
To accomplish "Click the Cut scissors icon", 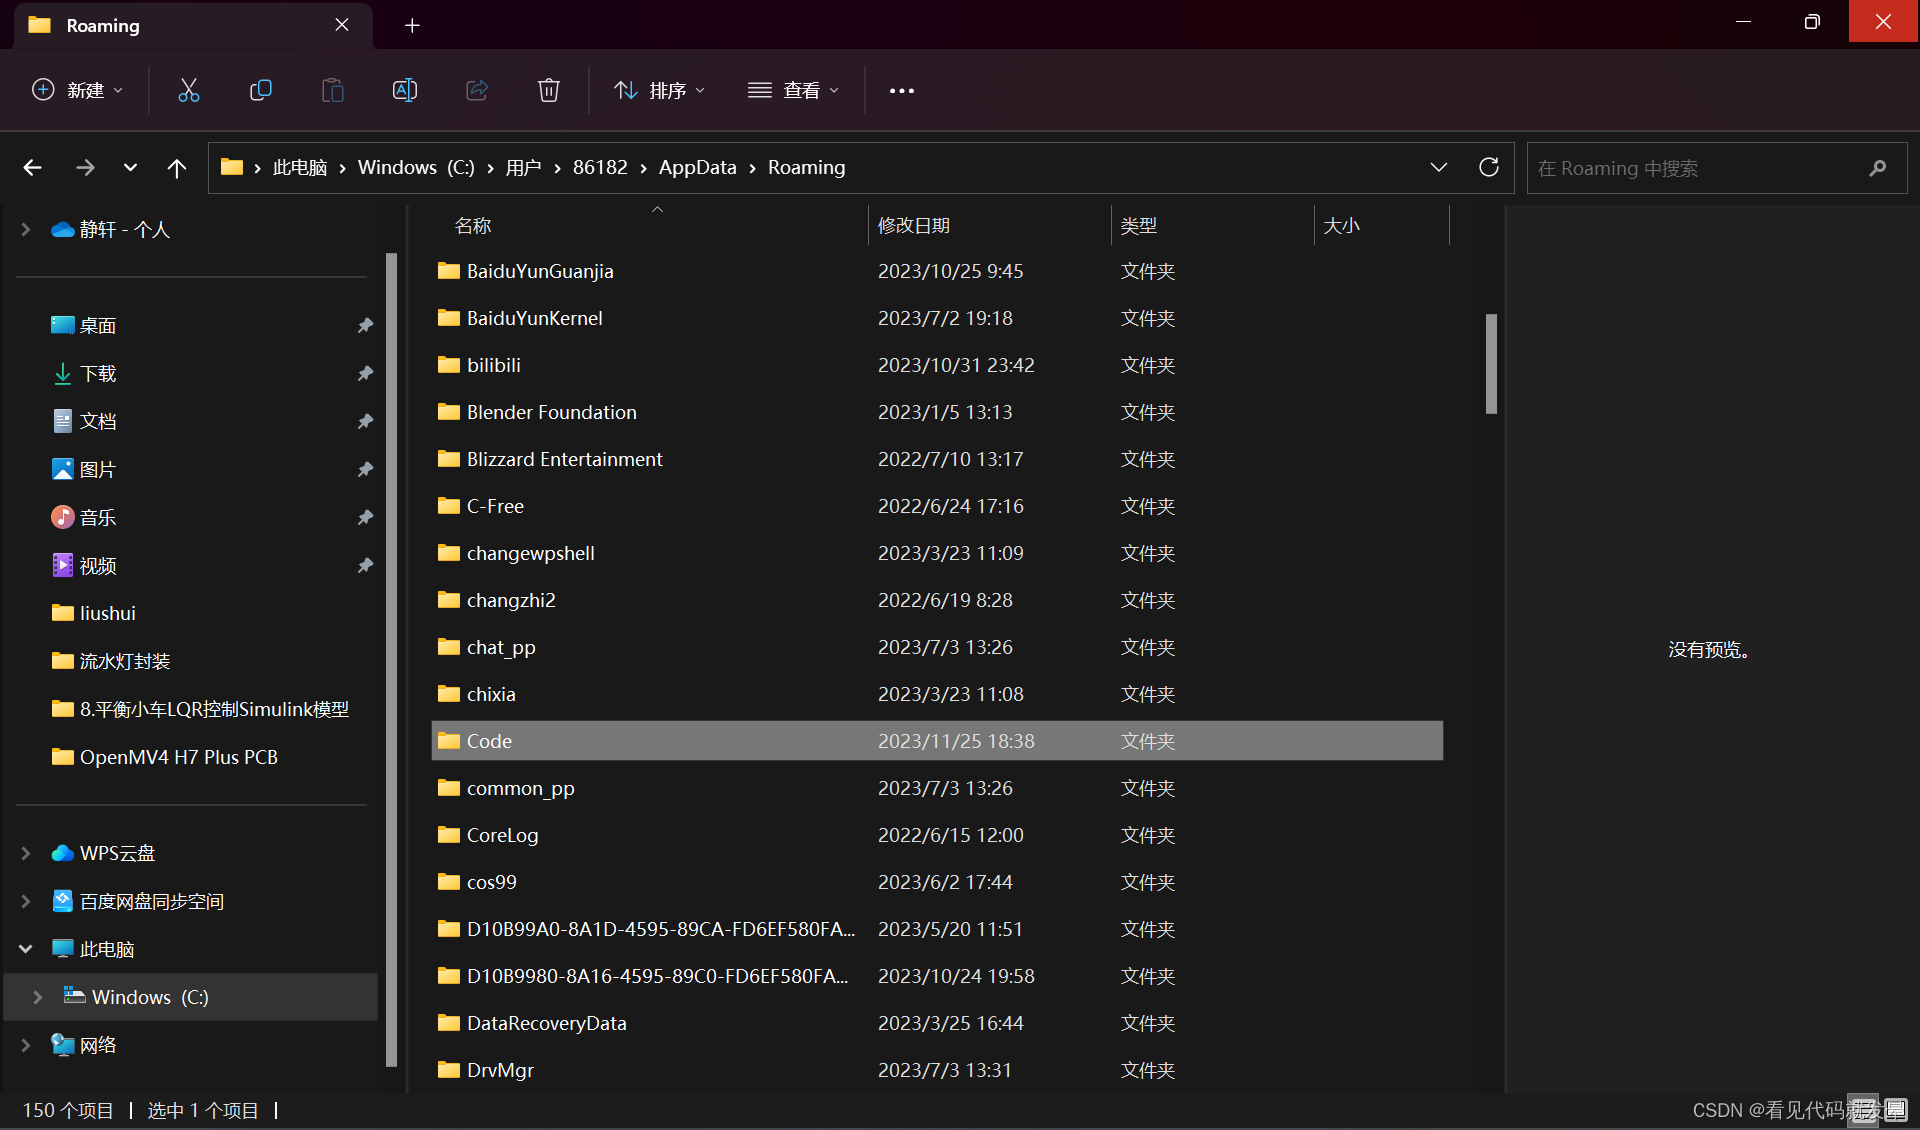I will (x=189, y=90).
